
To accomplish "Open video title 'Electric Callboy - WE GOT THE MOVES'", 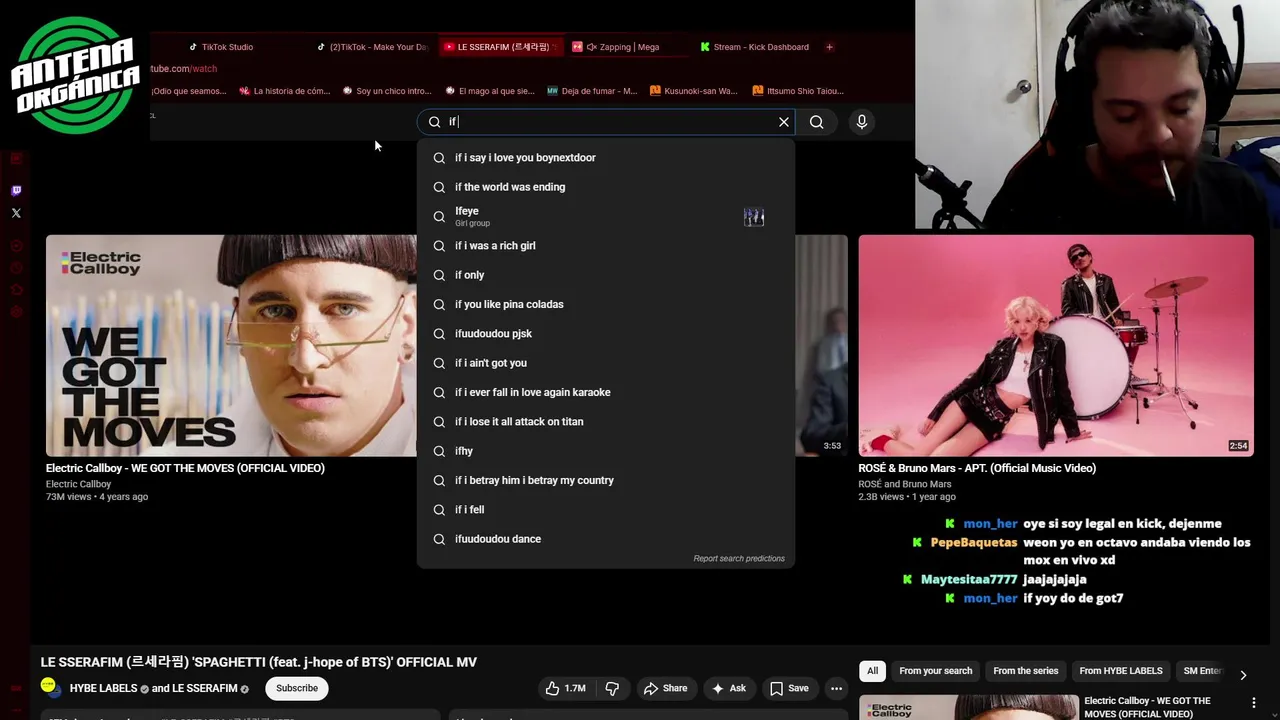I will click(185, 468).
